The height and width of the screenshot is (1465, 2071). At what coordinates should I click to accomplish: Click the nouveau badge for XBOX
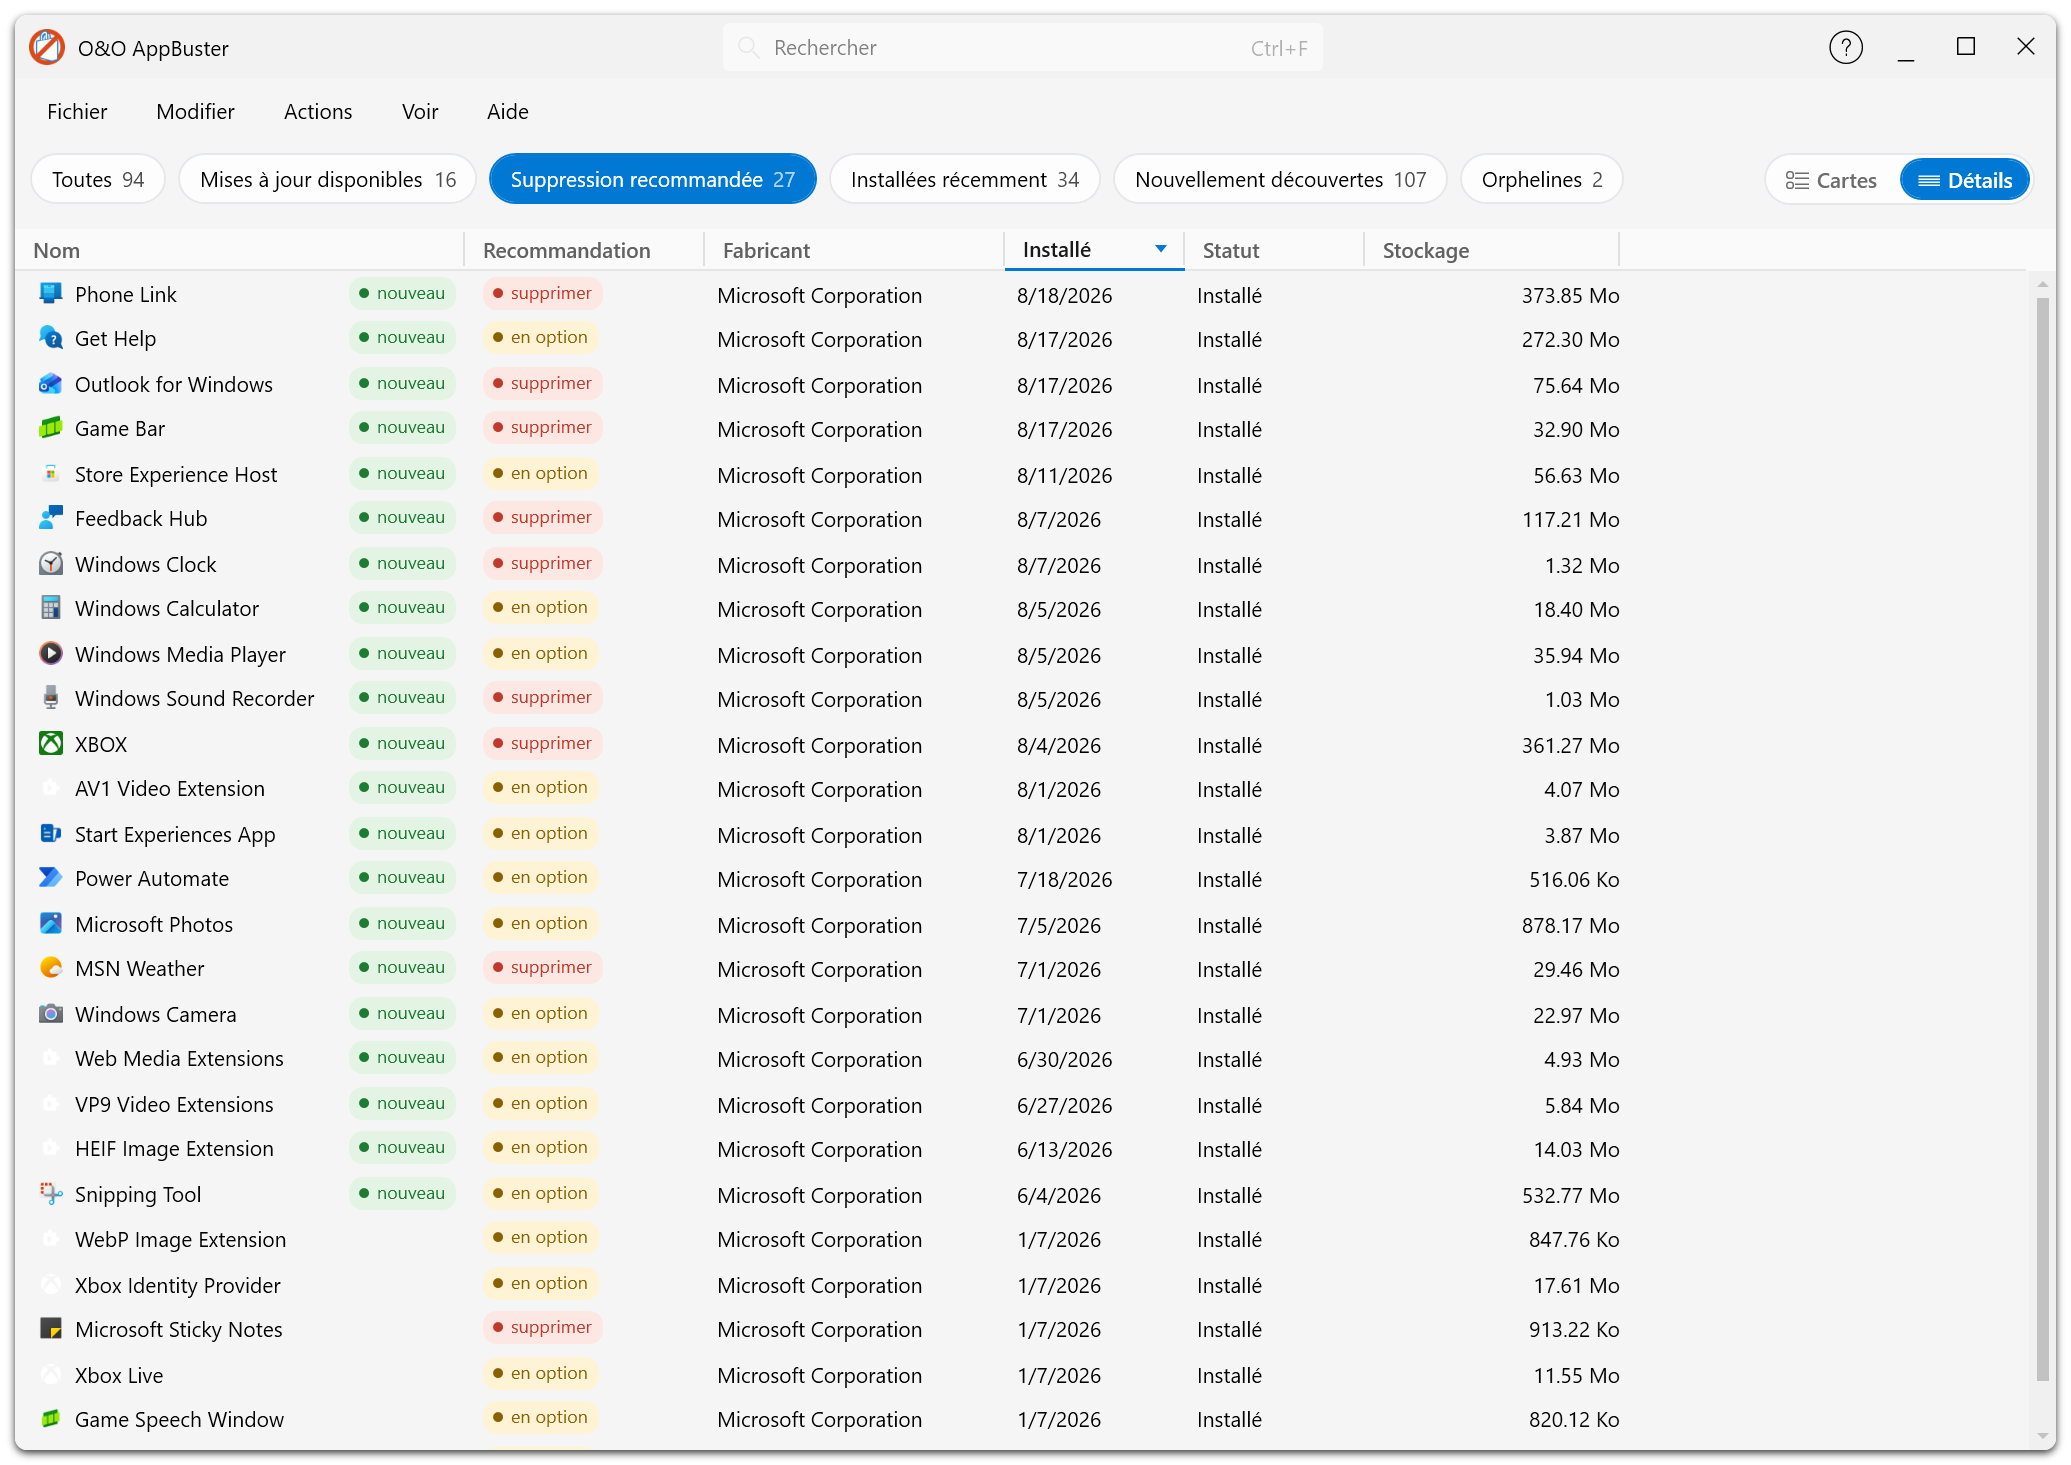tap(402, 743)
